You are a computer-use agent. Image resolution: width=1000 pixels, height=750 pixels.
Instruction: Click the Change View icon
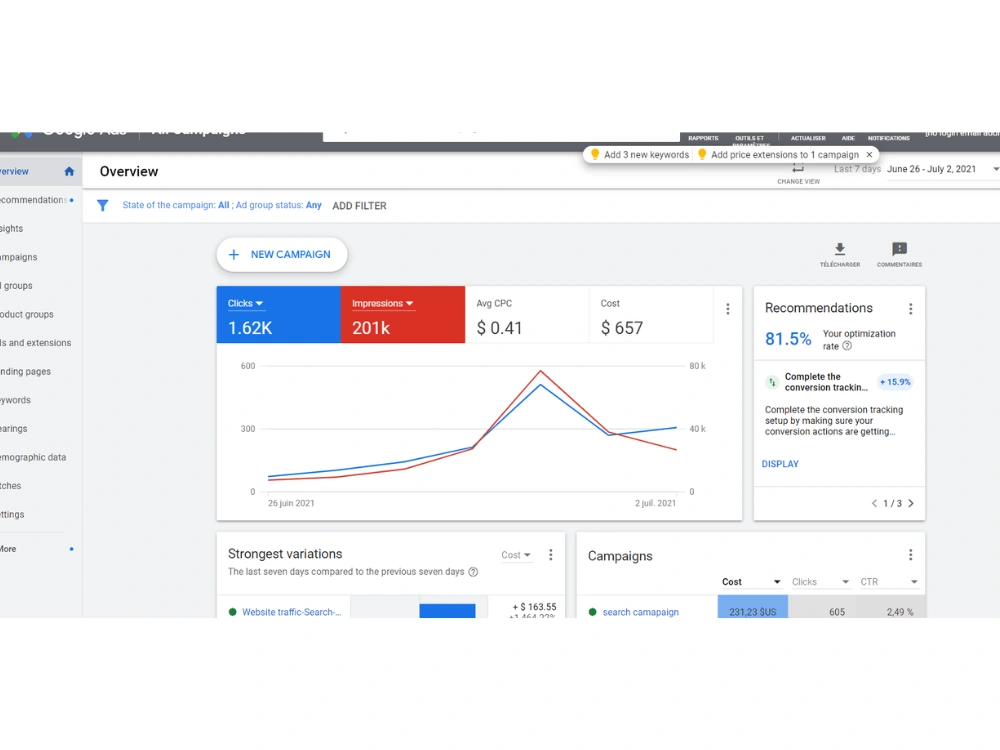pyautogui.click(x=798, y=169)
